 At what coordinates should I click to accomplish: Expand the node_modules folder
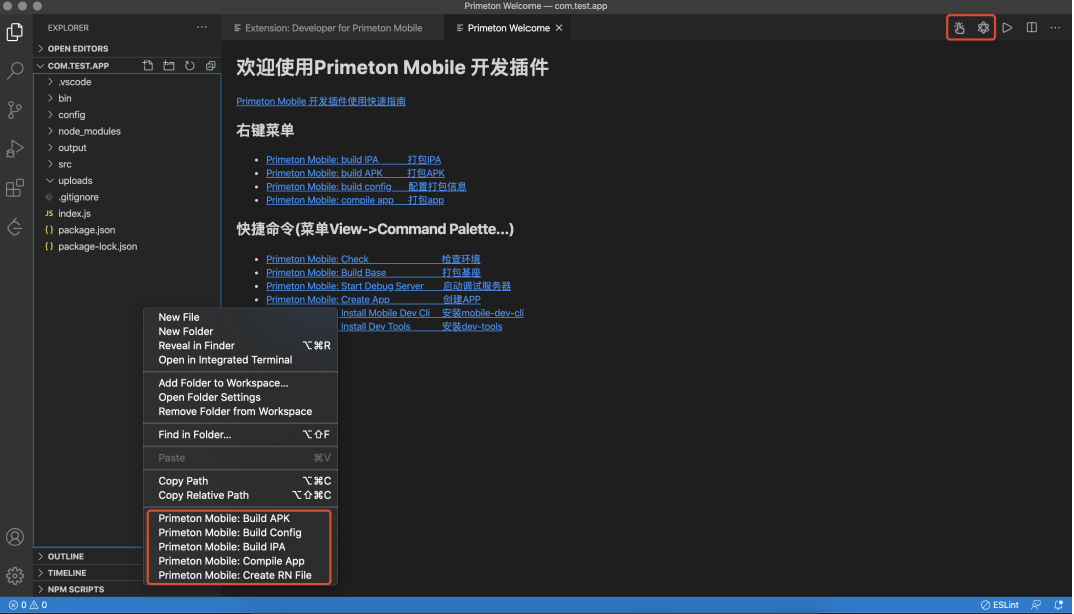[x=89, y=131]
